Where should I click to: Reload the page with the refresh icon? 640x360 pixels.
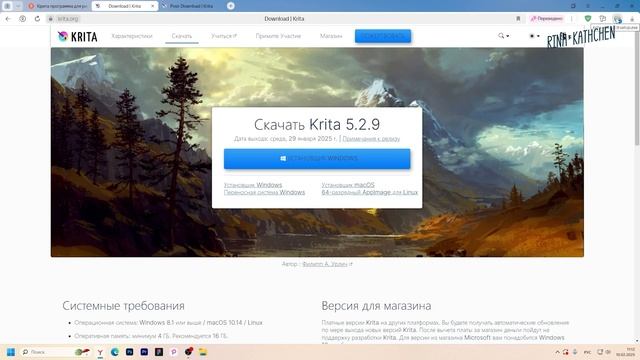[37, 19]
